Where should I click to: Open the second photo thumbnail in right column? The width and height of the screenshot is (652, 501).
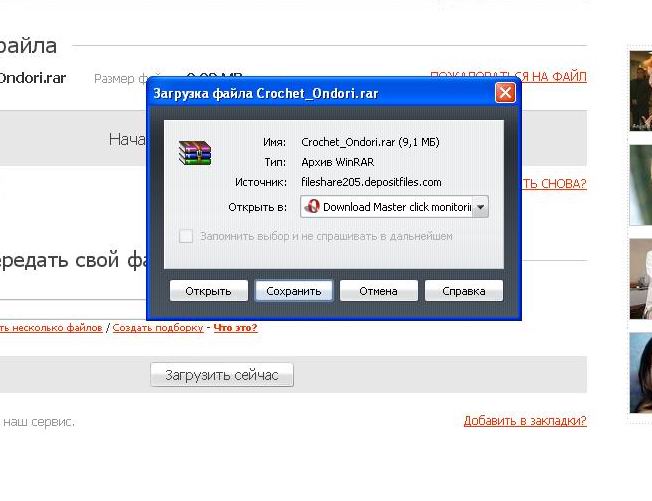pyautogui.click(x=641, y=185)
